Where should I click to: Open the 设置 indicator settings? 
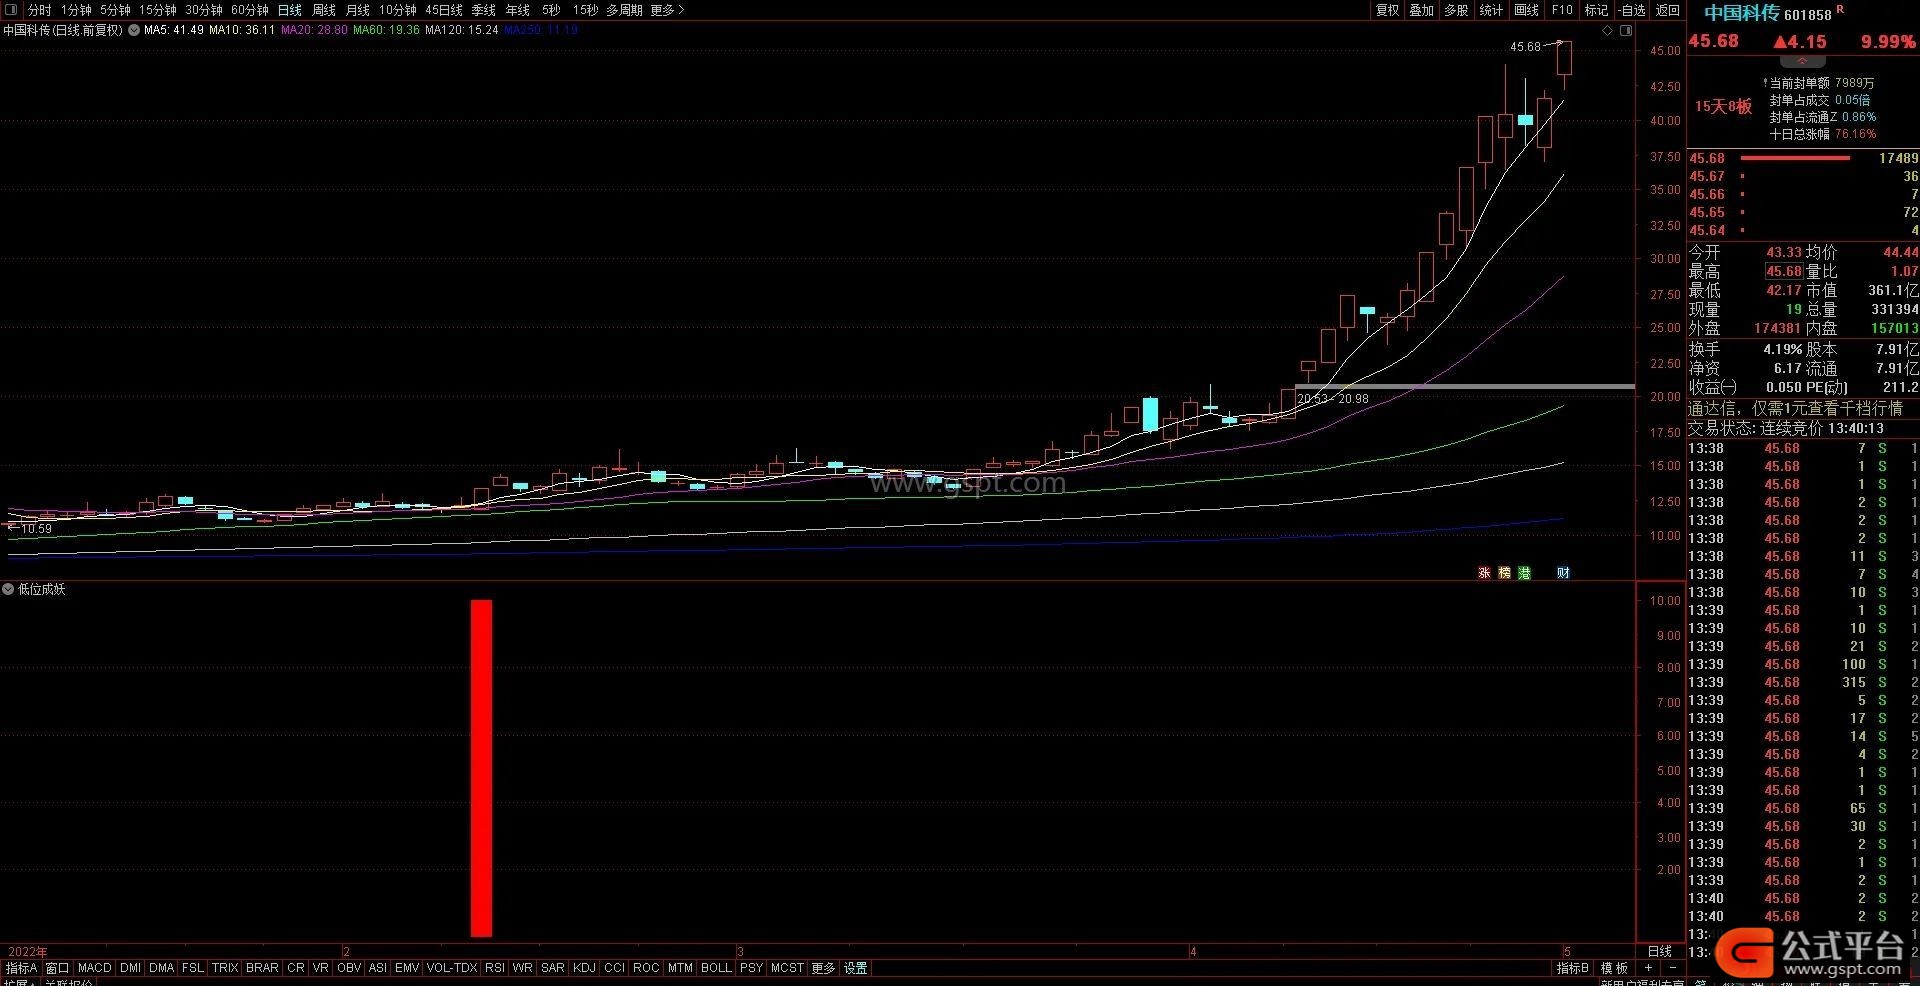coord(856,968)
